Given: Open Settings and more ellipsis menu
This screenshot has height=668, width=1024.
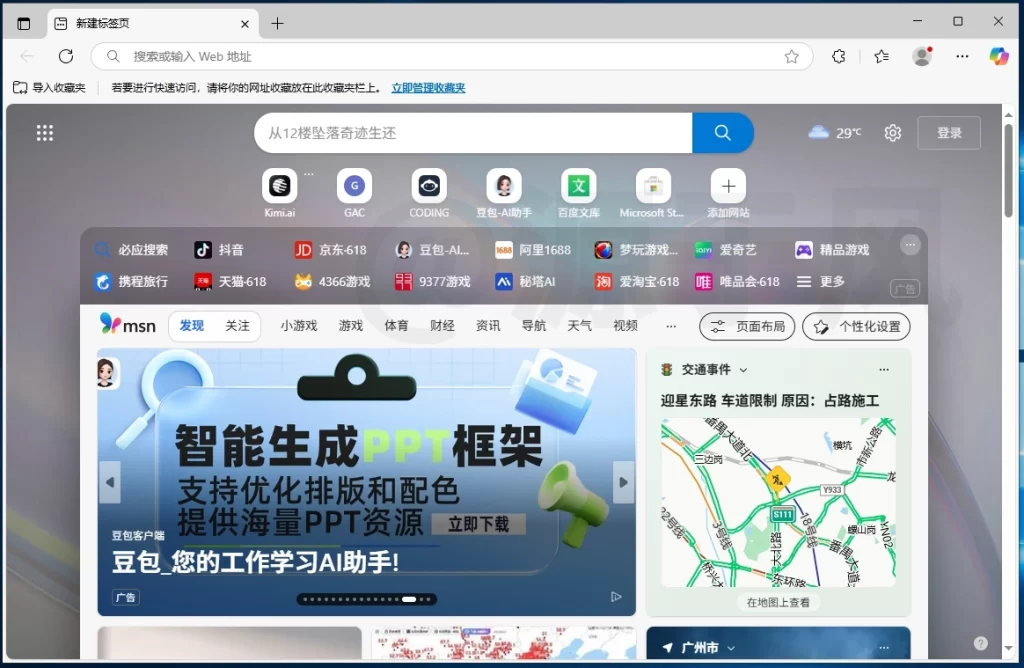Looking at the screenshot, I should [x=962, y=56].
